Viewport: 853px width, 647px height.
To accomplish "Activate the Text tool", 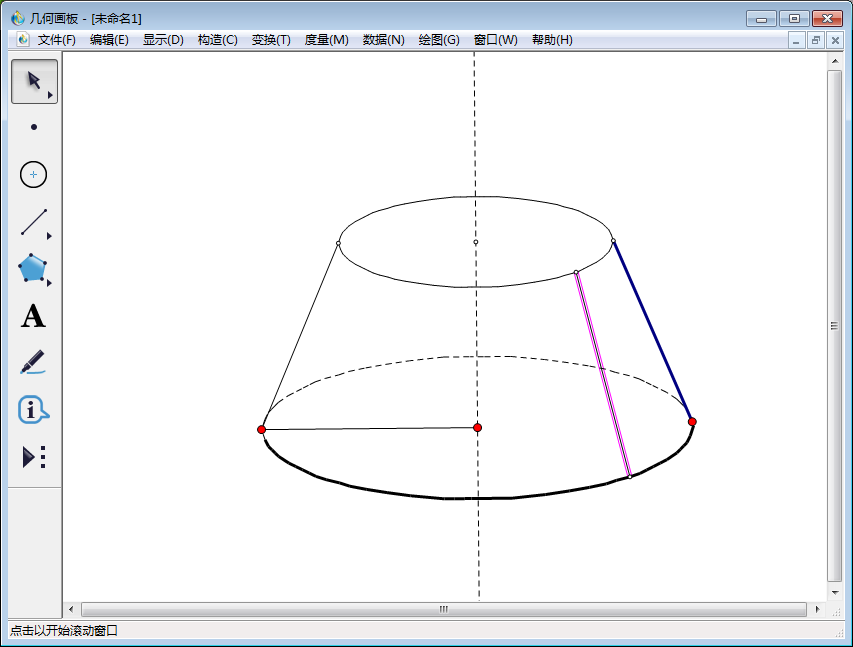I will (34, 317).
